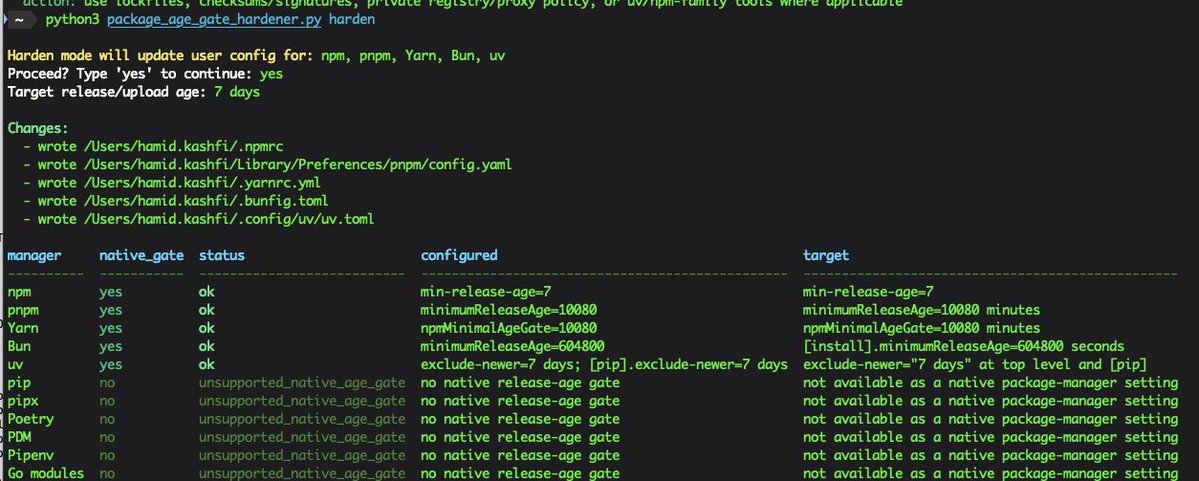
Task: Click configured 'min-release-age=7' in npm row
Action: click(x=486, y=292)
